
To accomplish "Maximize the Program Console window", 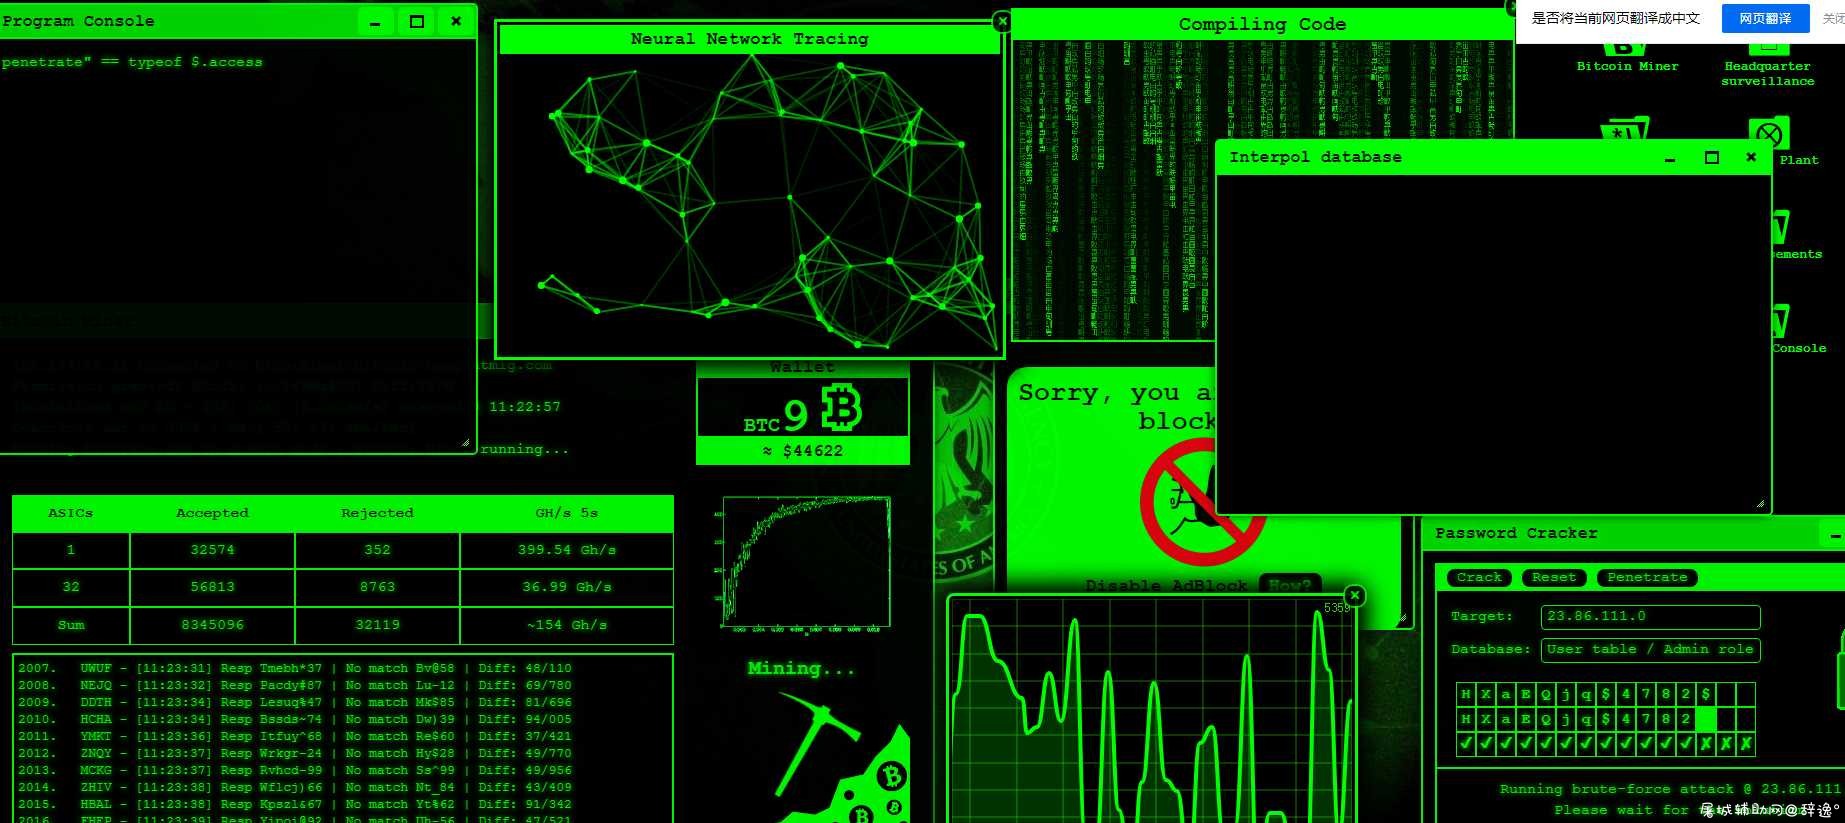I will (417, 21).
